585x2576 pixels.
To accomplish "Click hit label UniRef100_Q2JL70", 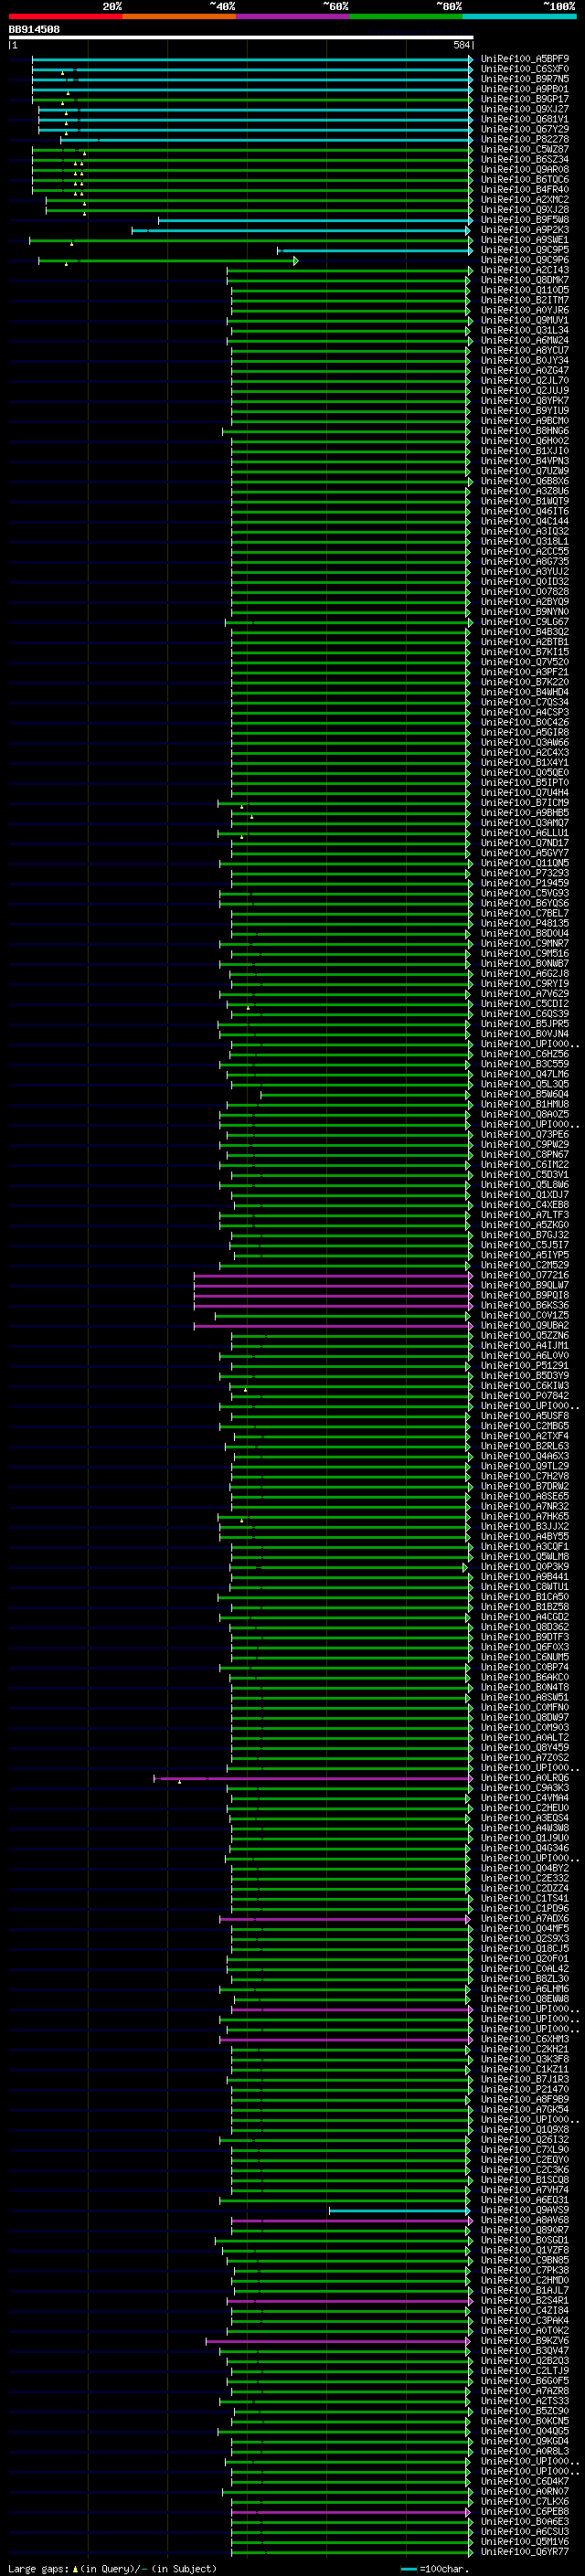I will [x=524, y=380].
